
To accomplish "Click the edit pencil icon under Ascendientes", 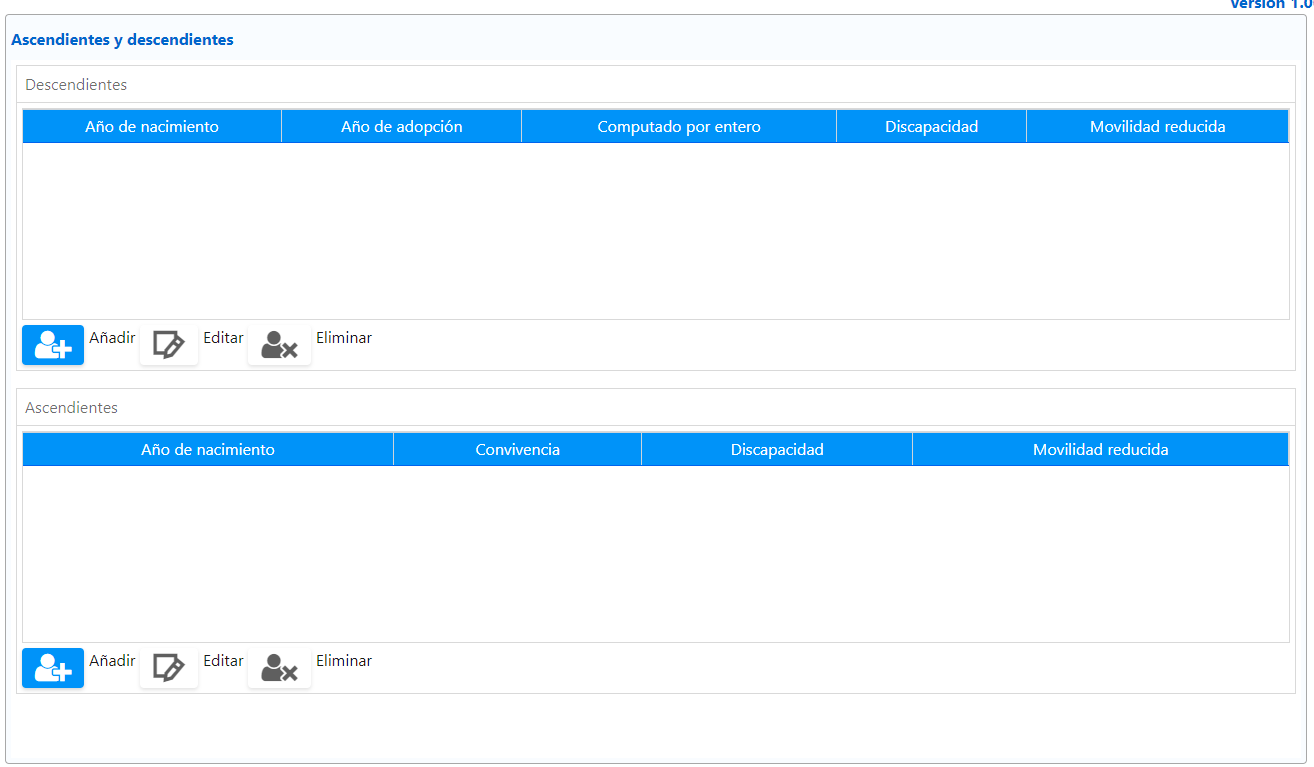I will (x=169, y=668).
